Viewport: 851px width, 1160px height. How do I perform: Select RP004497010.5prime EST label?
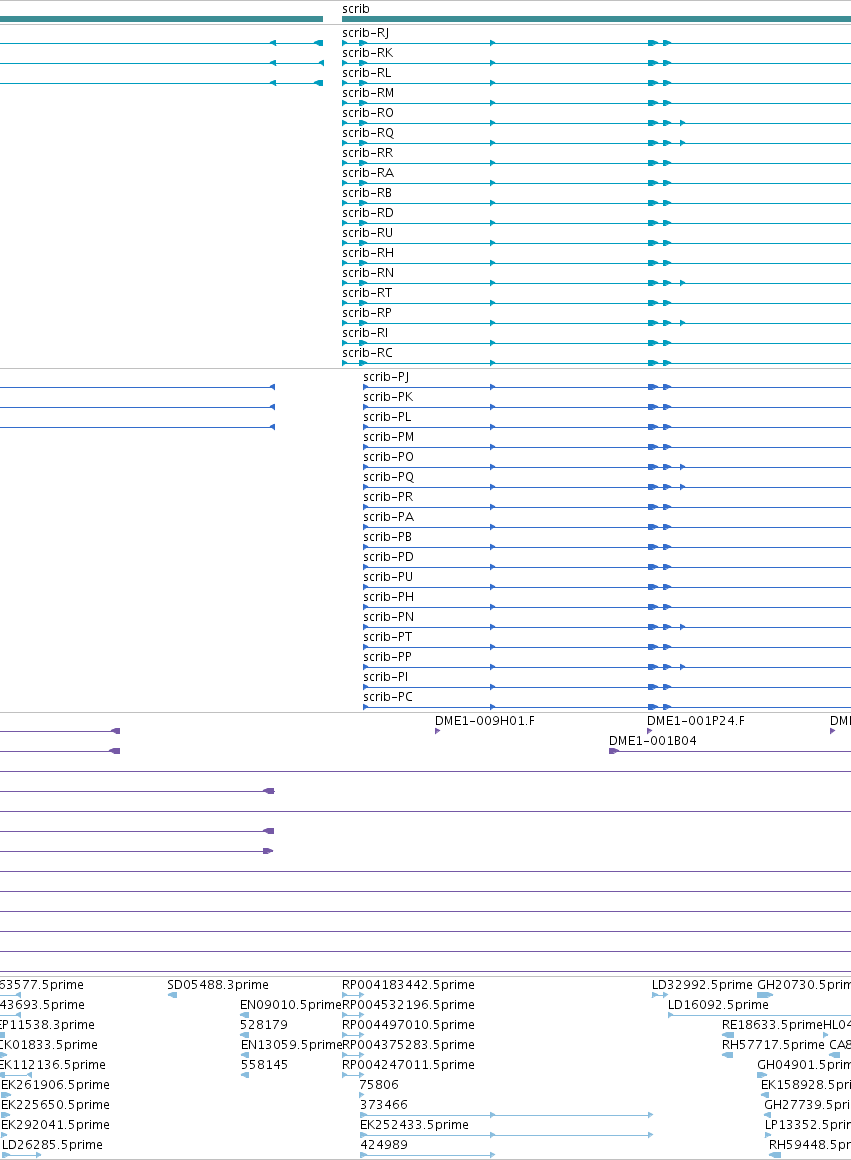408,1025
